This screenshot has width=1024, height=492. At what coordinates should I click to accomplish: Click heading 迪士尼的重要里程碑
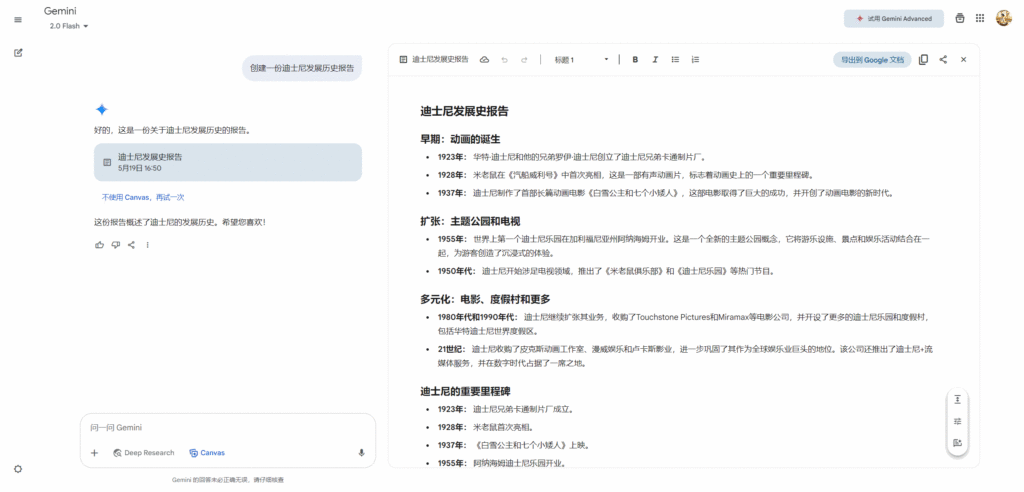(465, 391)
